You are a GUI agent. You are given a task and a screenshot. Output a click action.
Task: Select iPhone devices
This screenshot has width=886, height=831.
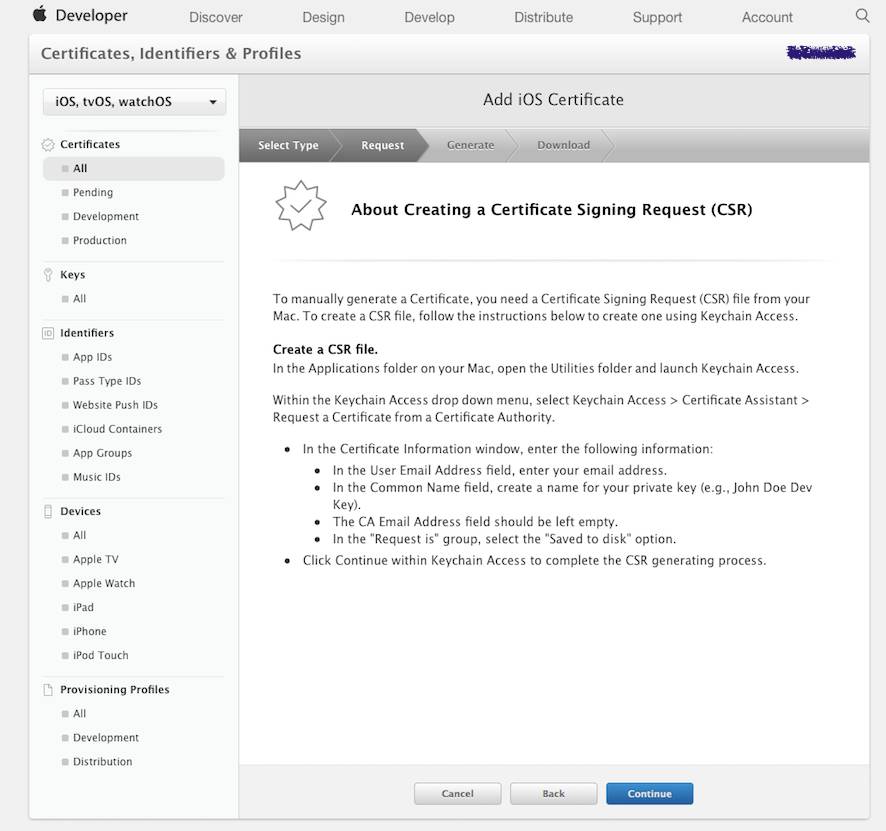point(89,632)
